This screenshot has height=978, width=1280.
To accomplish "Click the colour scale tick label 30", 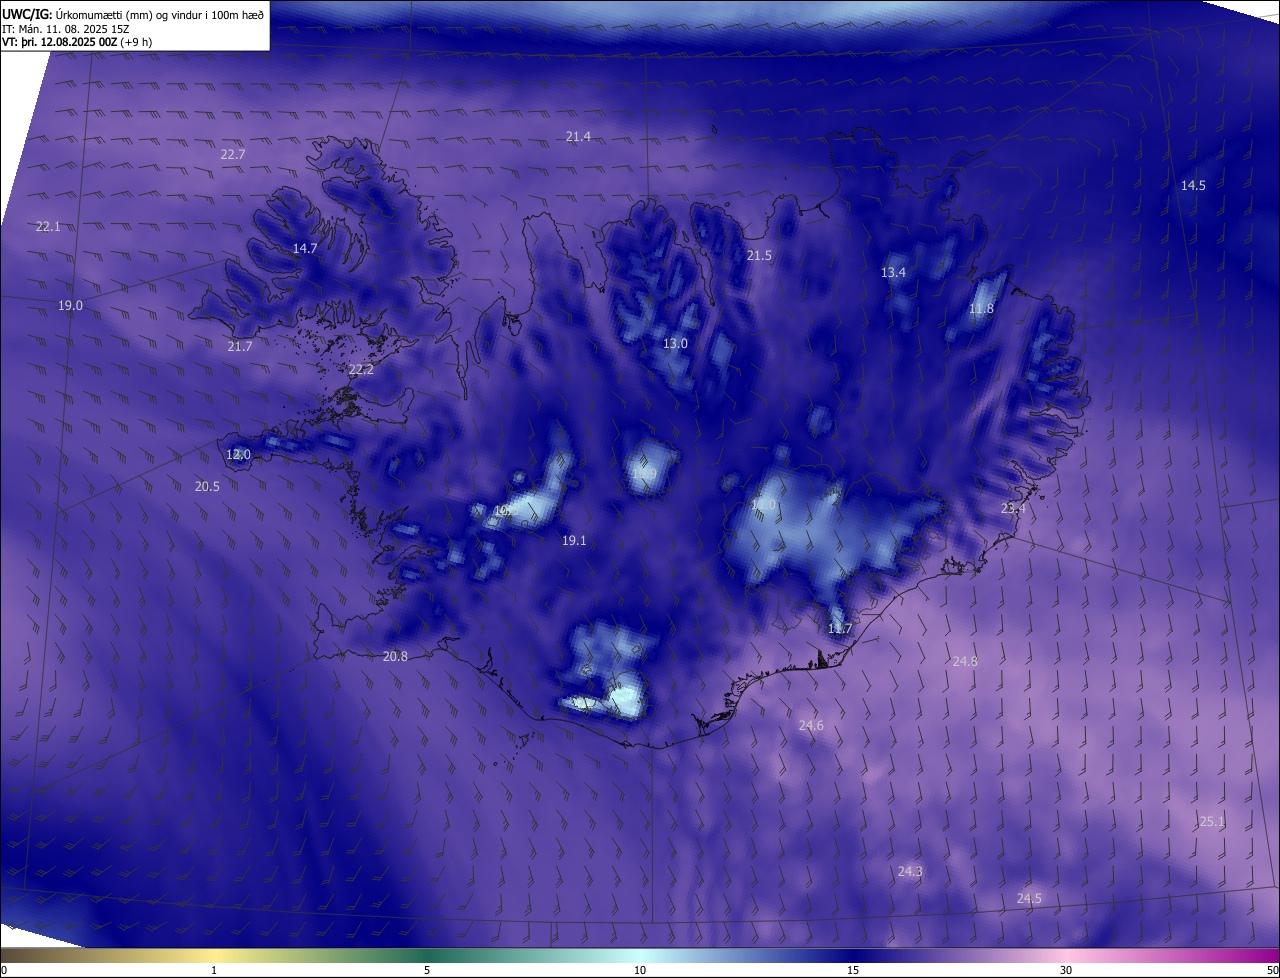I will (1066, 970).
